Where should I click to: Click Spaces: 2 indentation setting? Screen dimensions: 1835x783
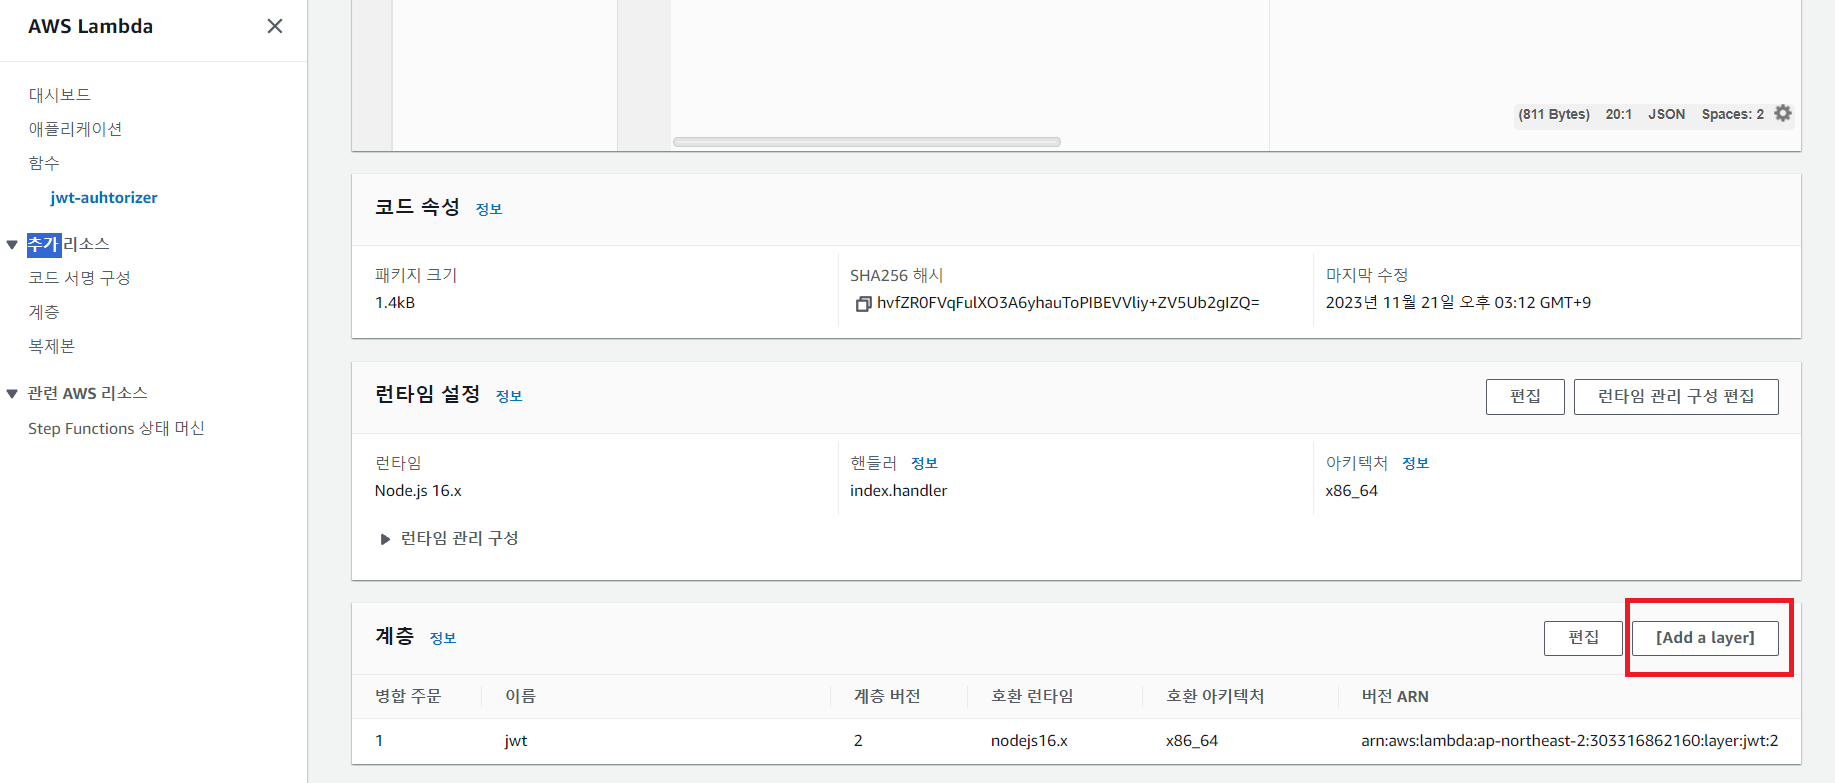point(1733,114)
